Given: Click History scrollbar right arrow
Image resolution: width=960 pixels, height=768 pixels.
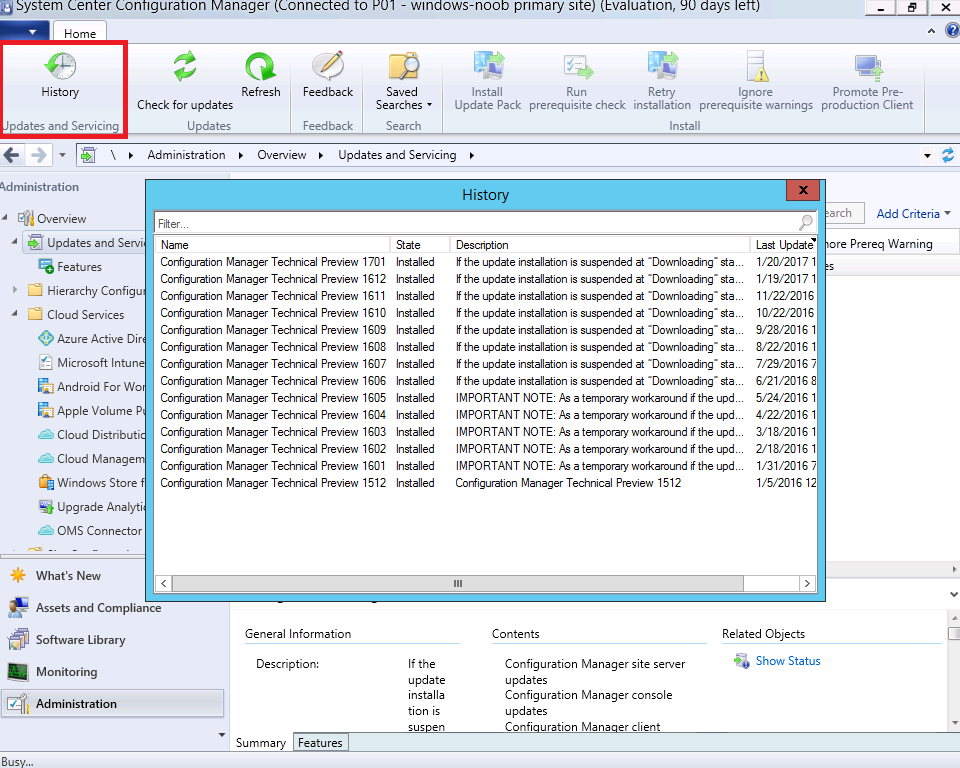Looking at the screenshot, I should [x=808, y=583].
